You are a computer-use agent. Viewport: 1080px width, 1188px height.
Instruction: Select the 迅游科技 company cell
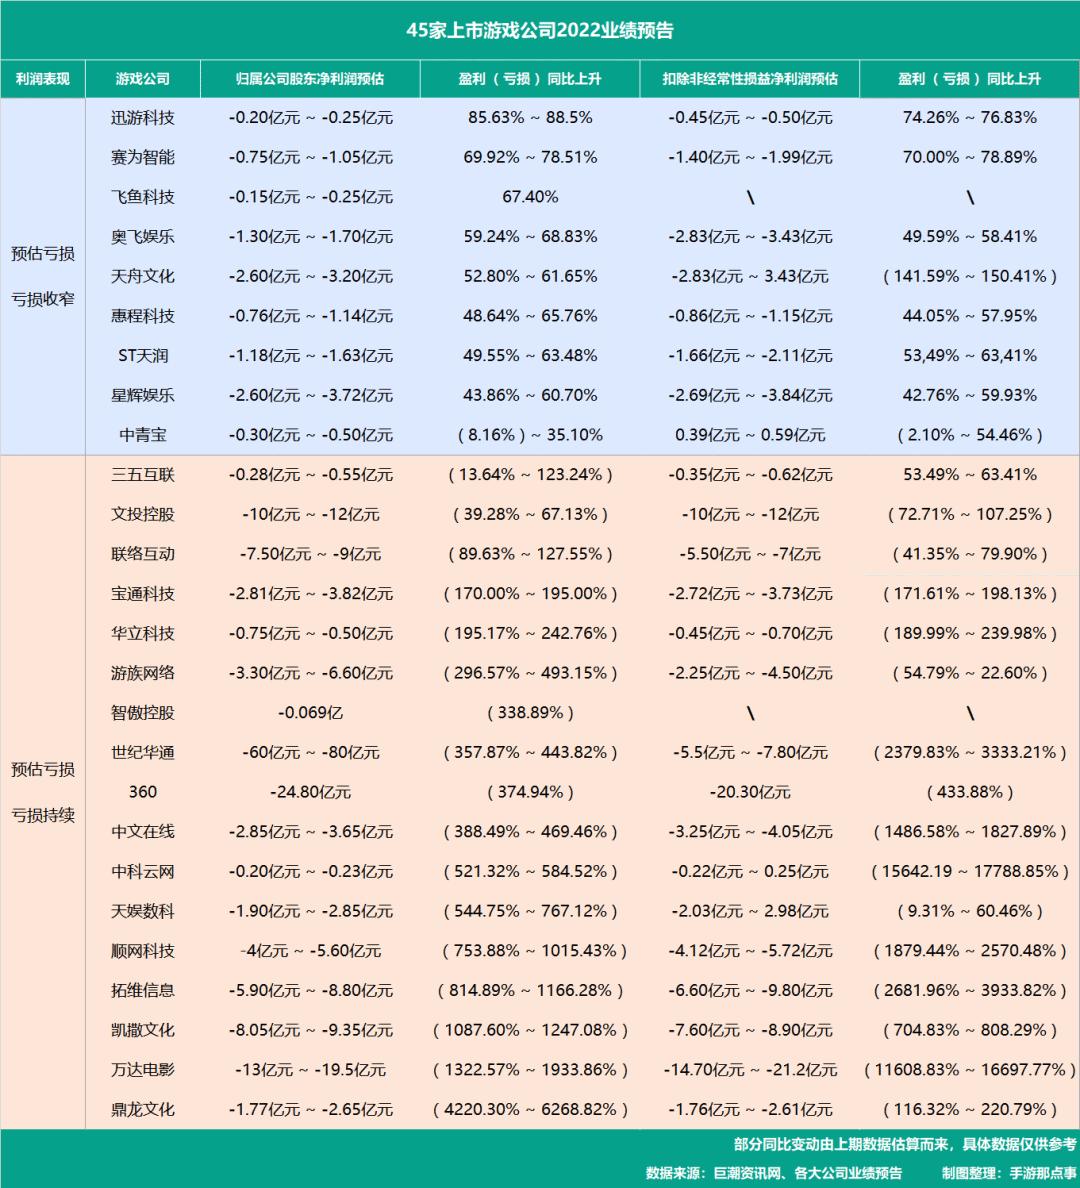tap(142, 118)
